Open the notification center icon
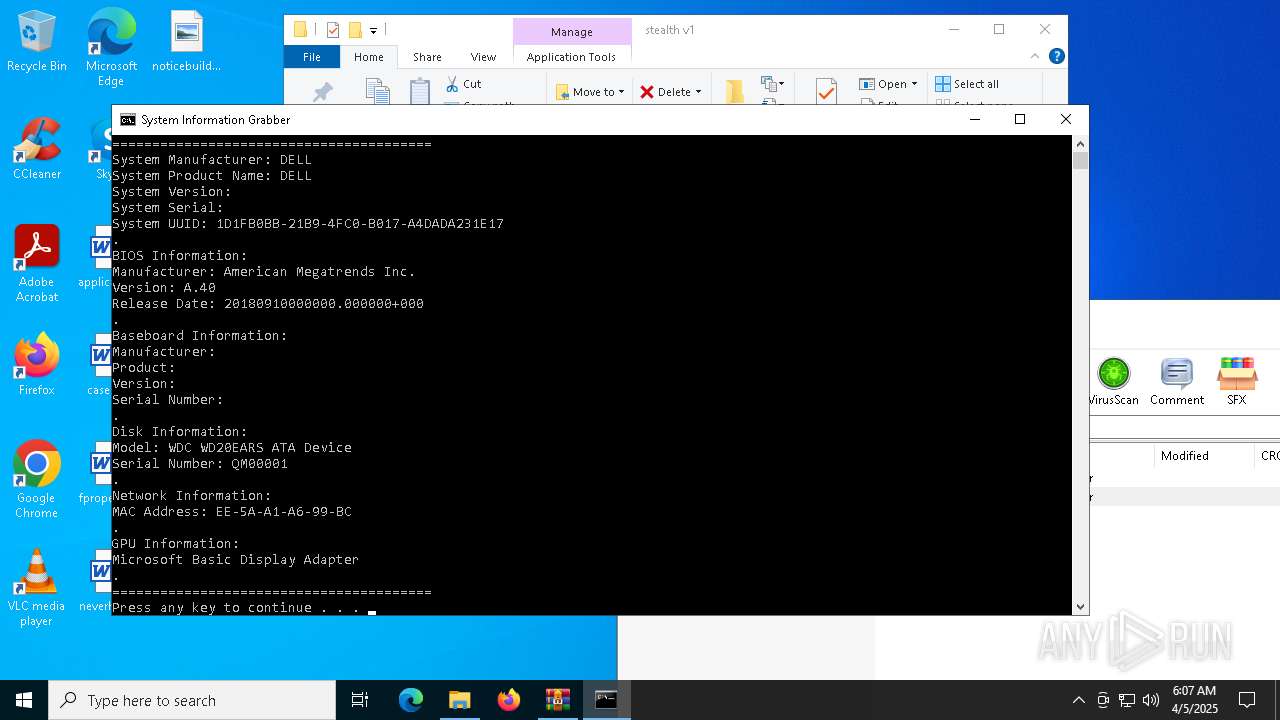This screenshot has height=720, width=1280. [x=1247, y=700]
